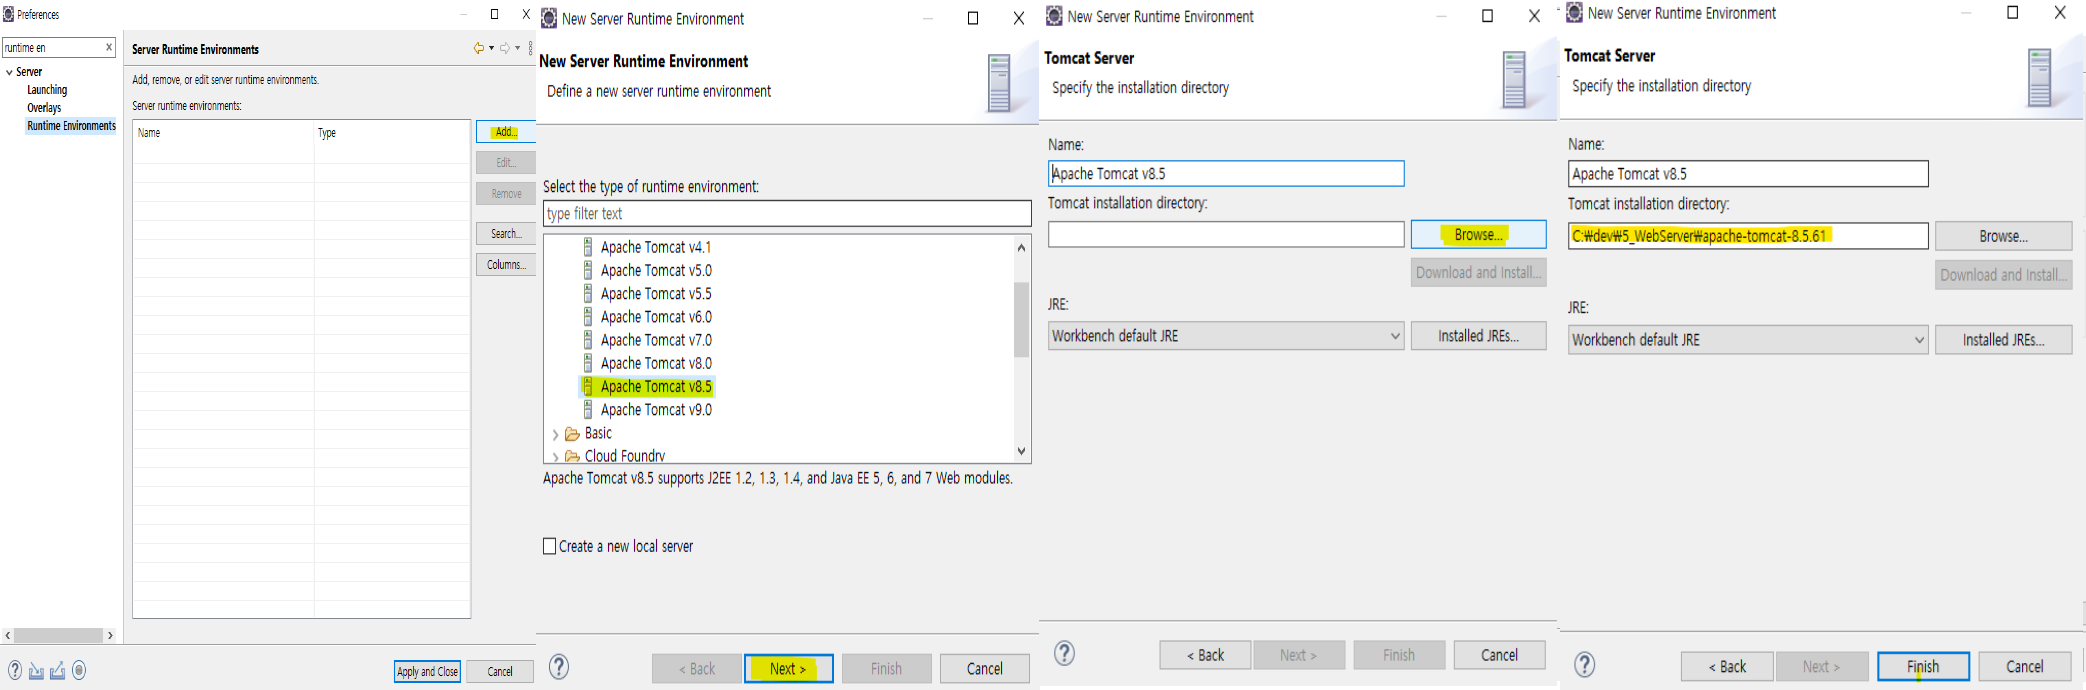Sort by the Type column header

[x=392, y=132]
